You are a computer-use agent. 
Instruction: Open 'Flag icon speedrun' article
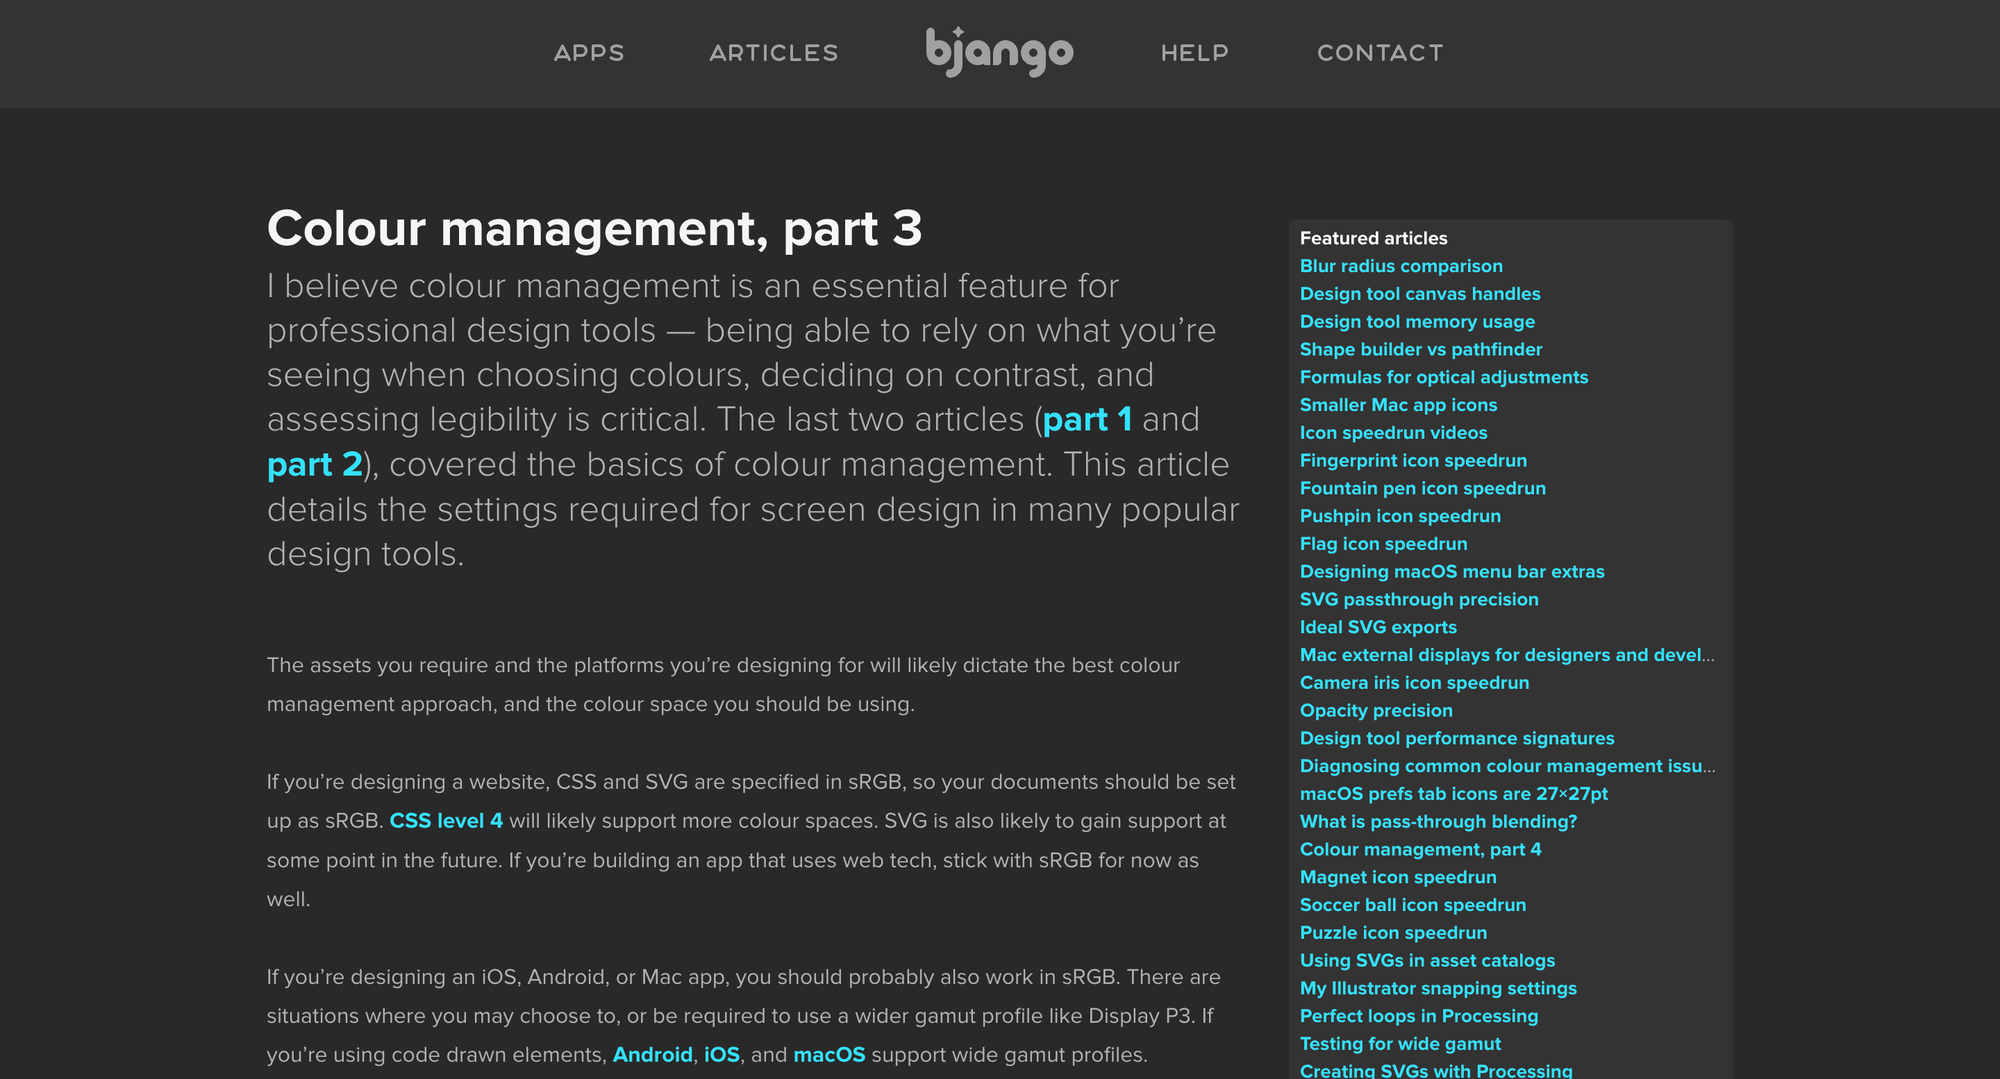tap(1384, 544)
